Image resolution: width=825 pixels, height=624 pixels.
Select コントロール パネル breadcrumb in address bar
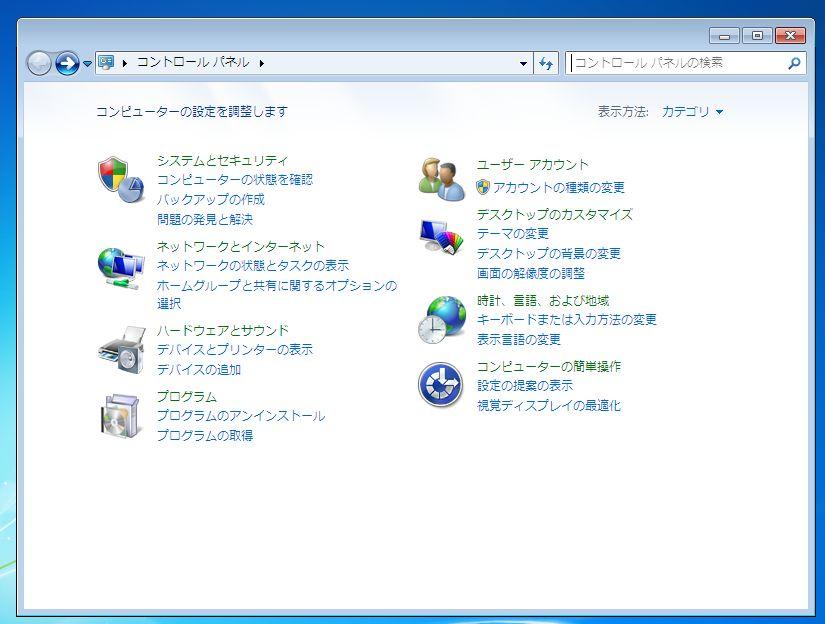(x=192, y=63)
